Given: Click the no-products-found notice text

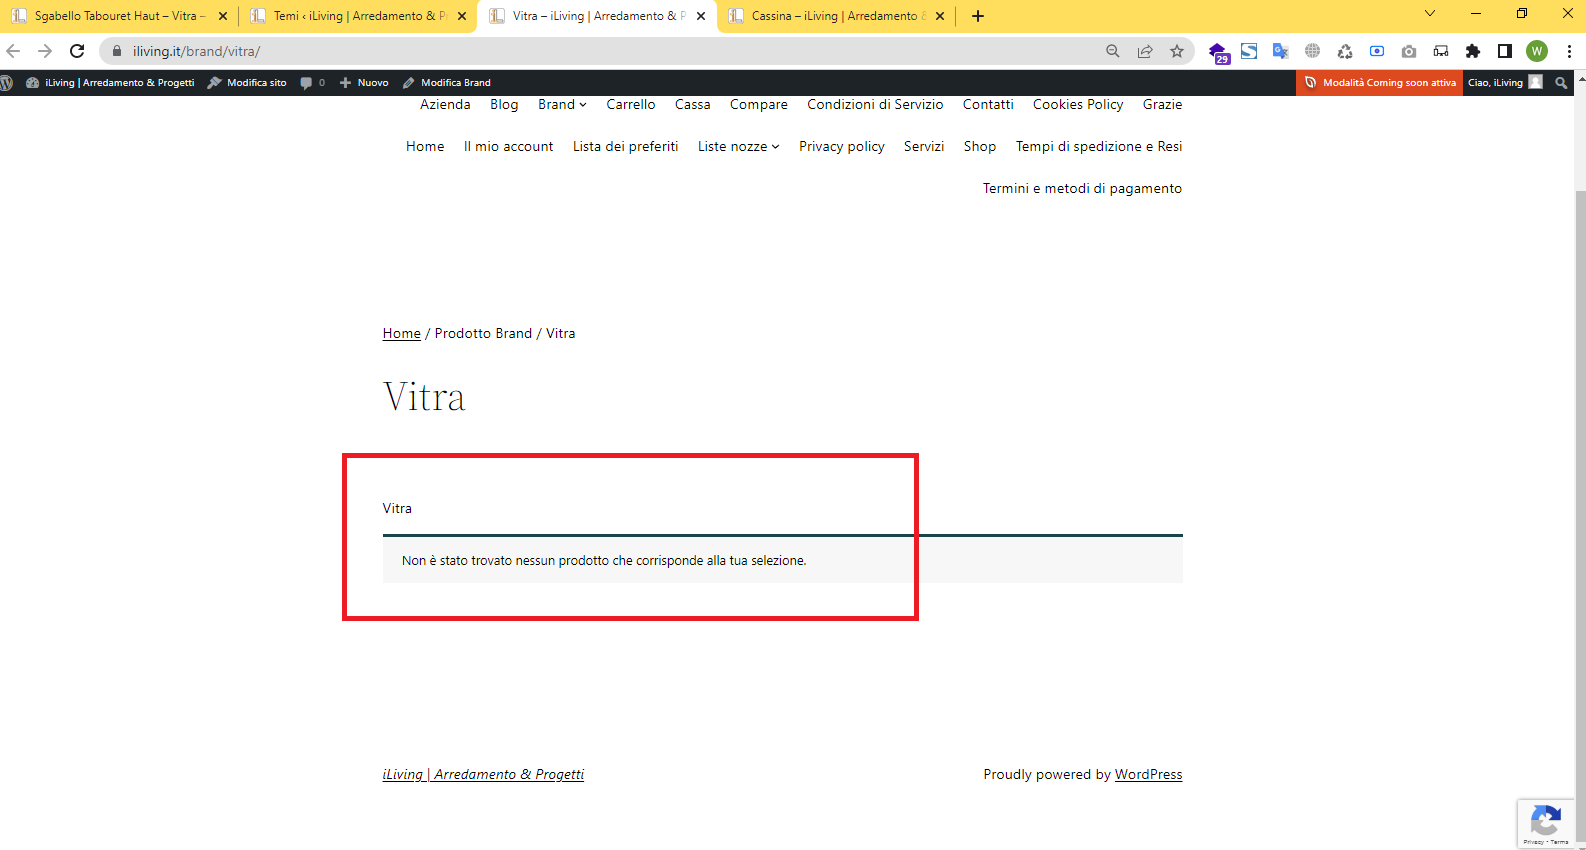Looking at the screenshot, I should (604, 561).
